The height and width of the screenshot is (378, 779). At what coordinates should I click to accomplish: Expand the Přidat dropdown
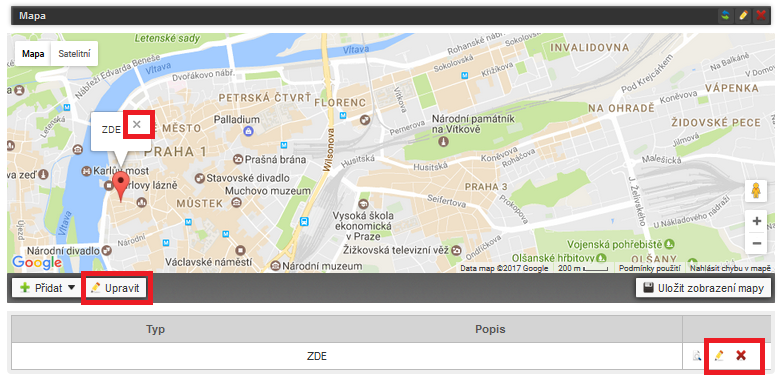(46, 288)
